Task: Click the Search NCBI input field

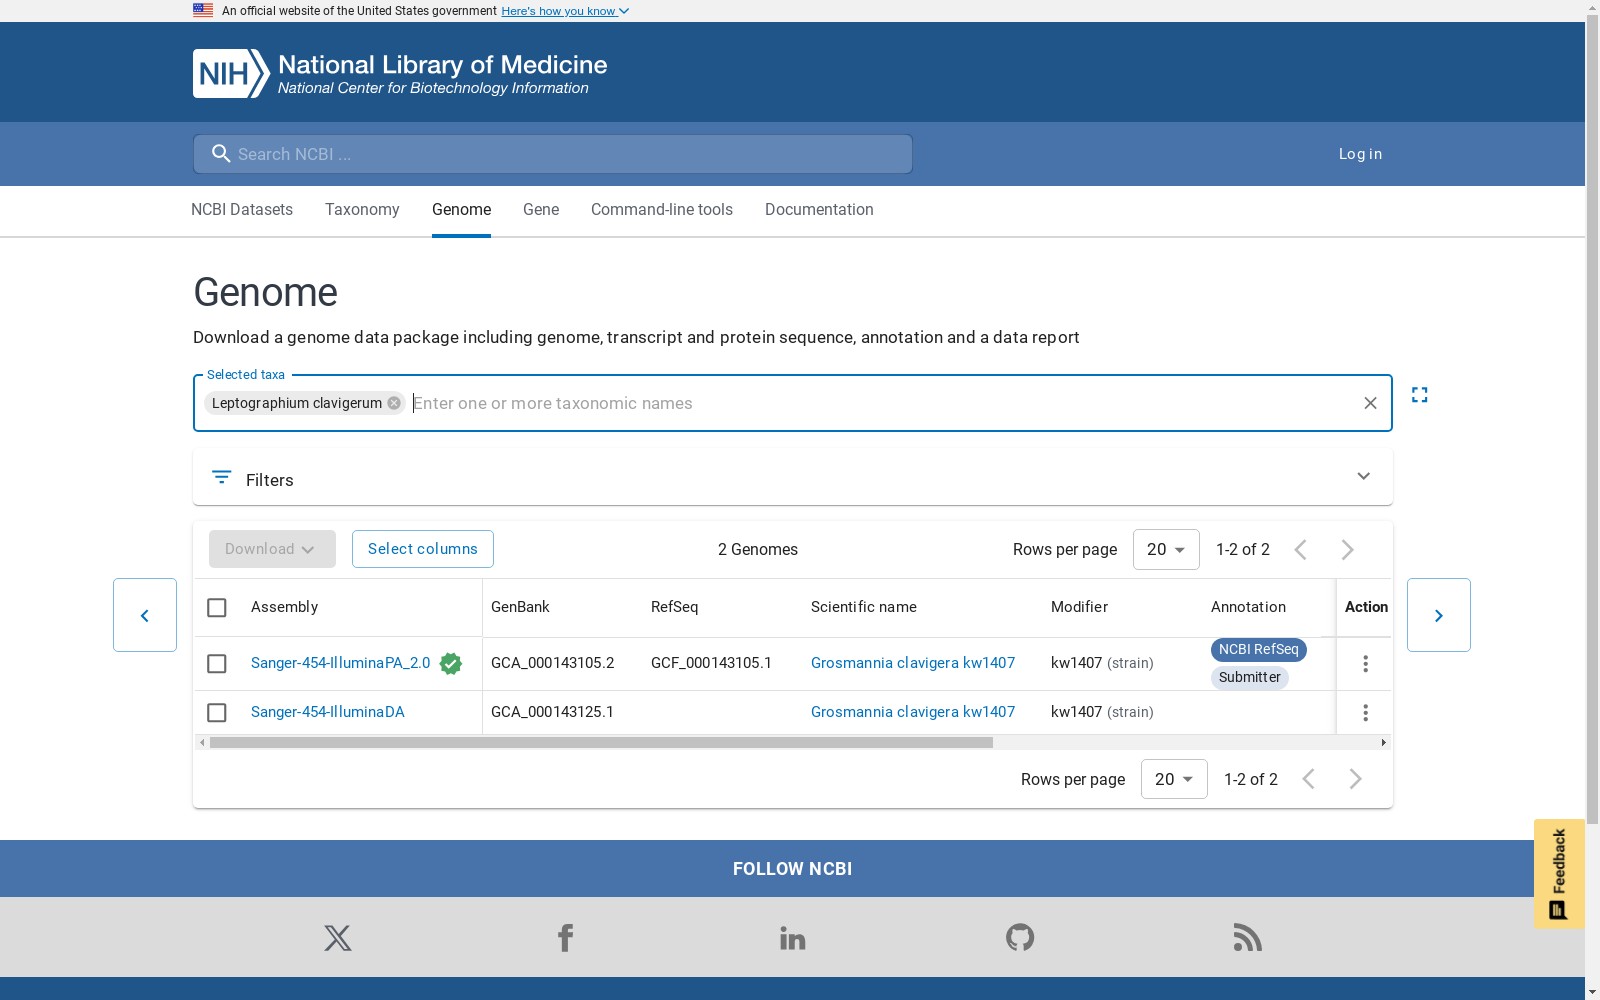Action: point(553,154)
